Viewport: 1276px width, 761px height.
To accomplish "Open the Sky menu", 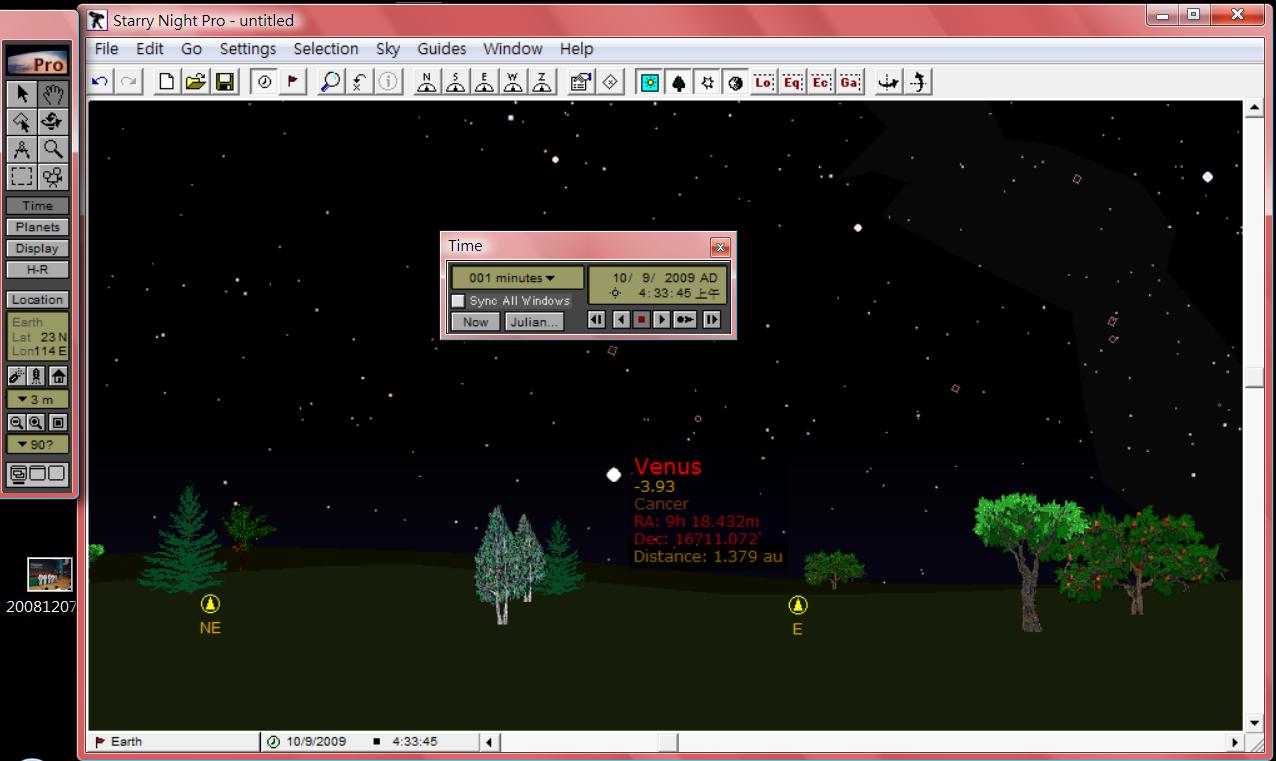I will coord(387,49).
